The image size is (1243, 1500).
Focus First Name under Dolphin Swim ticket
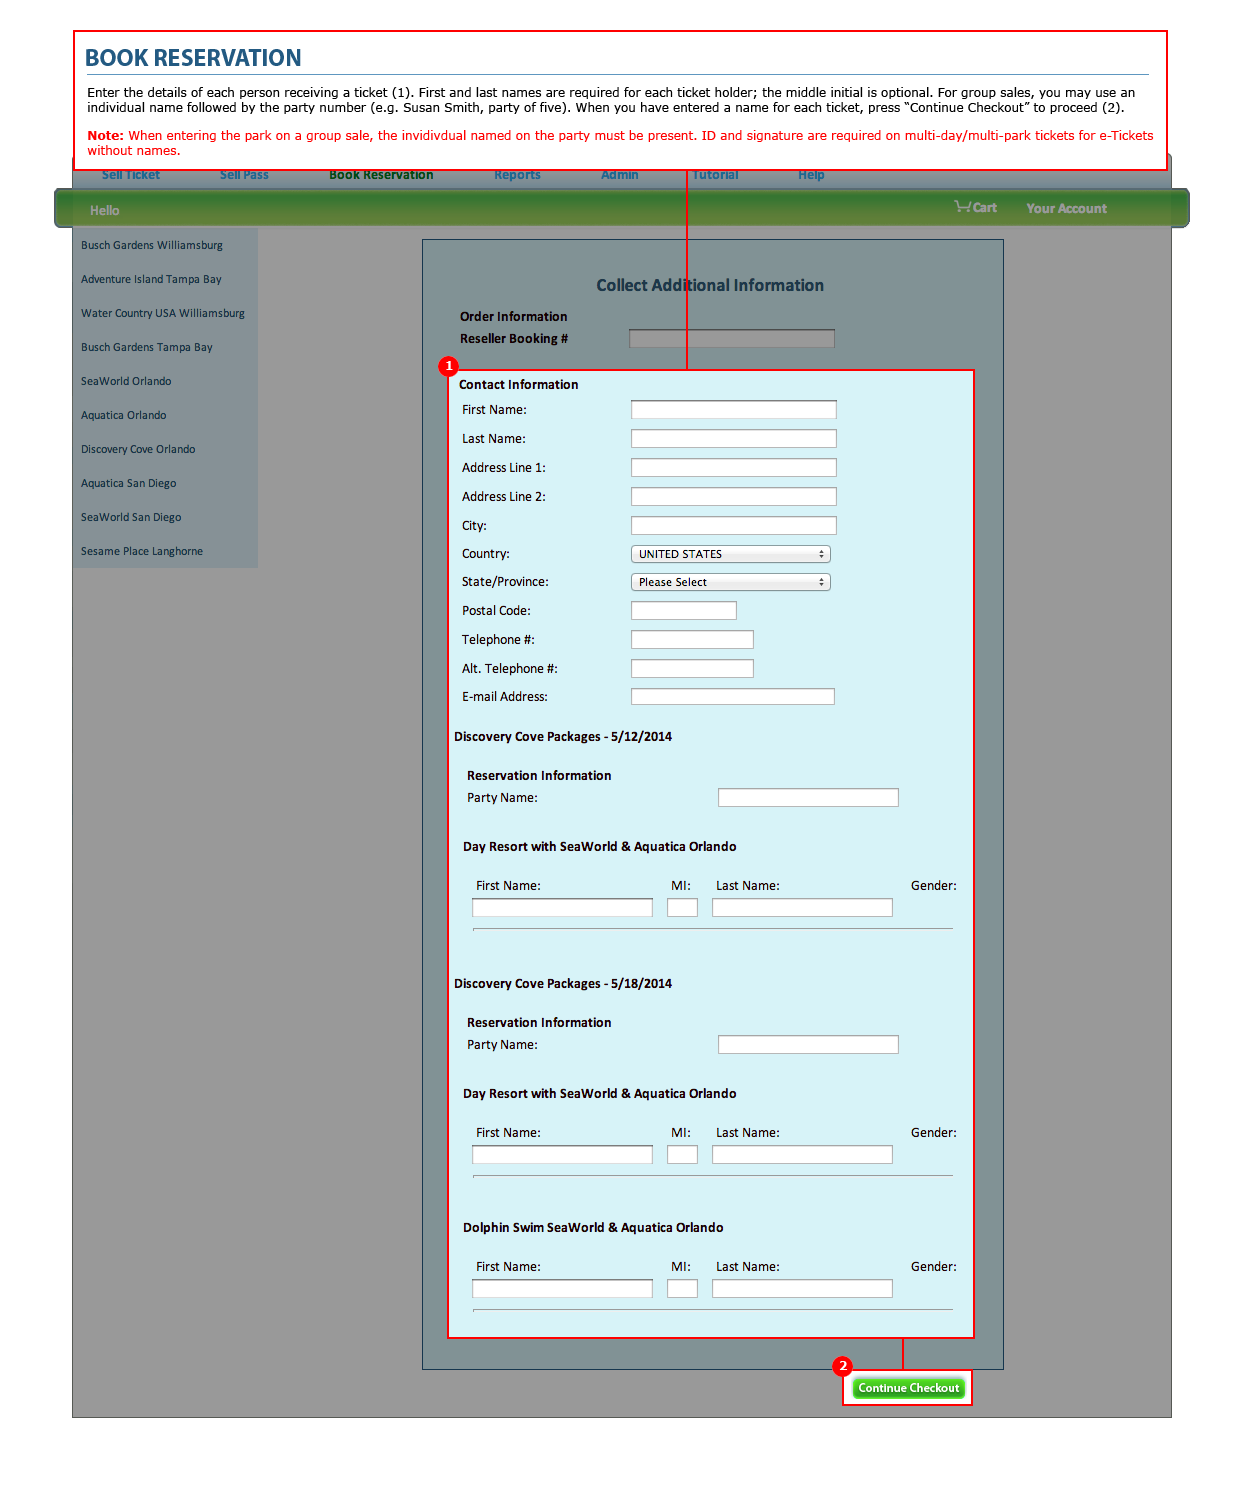562,1289
